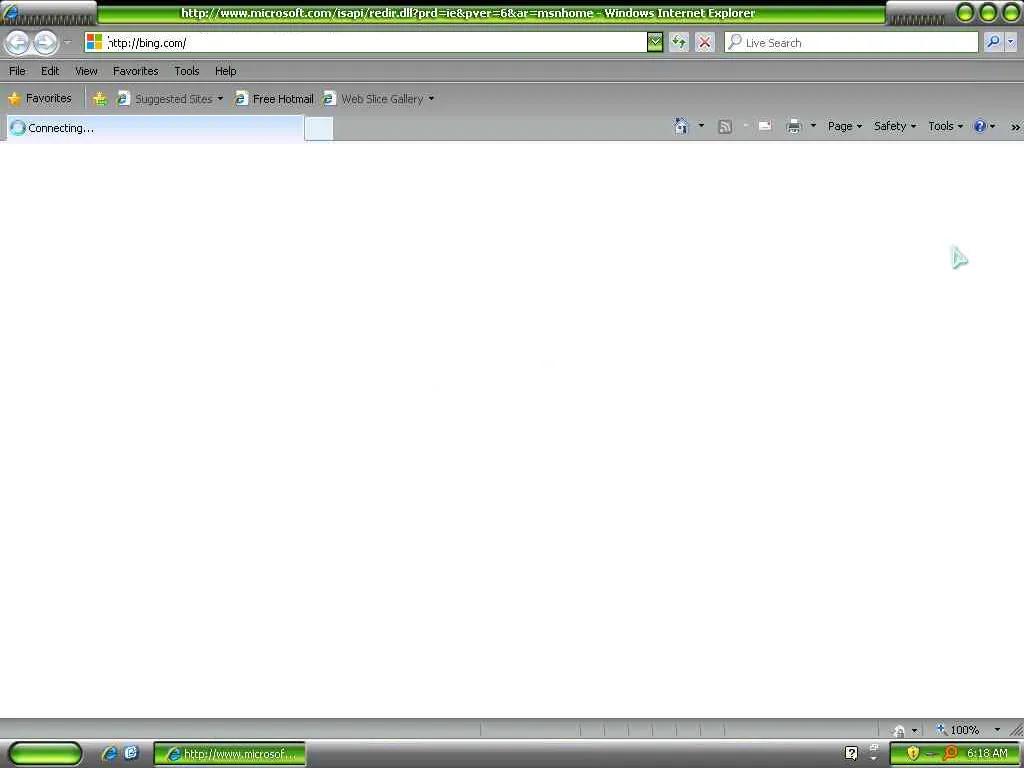Viewport: 1024px width, 768px height.
Task: Click the Print icon
Action: [x=793, y=126]
